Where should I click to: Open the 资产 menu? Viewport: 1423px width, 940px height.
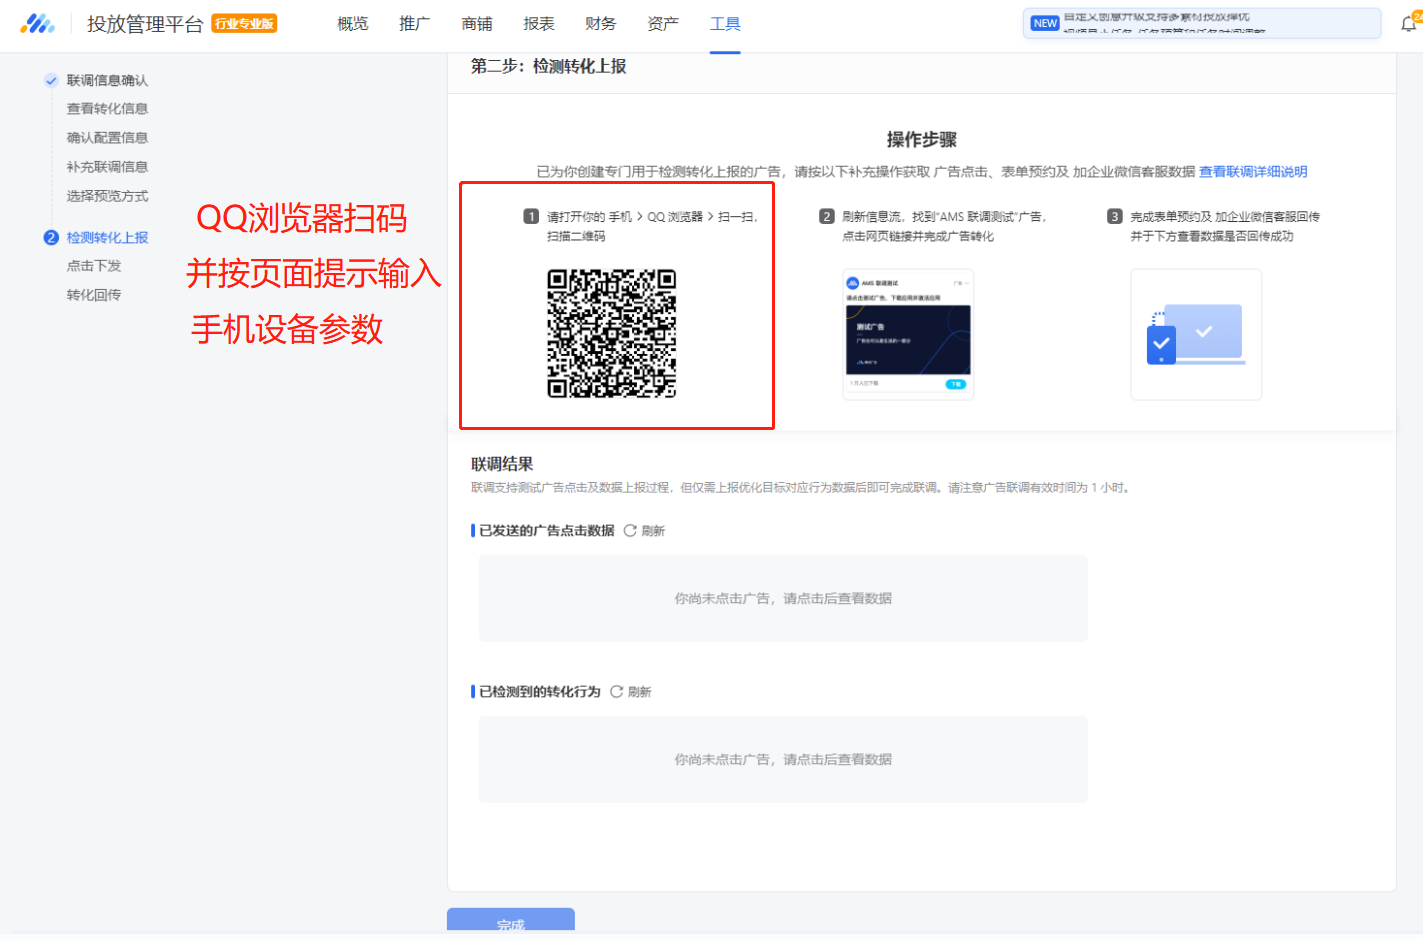click(662, 24)
